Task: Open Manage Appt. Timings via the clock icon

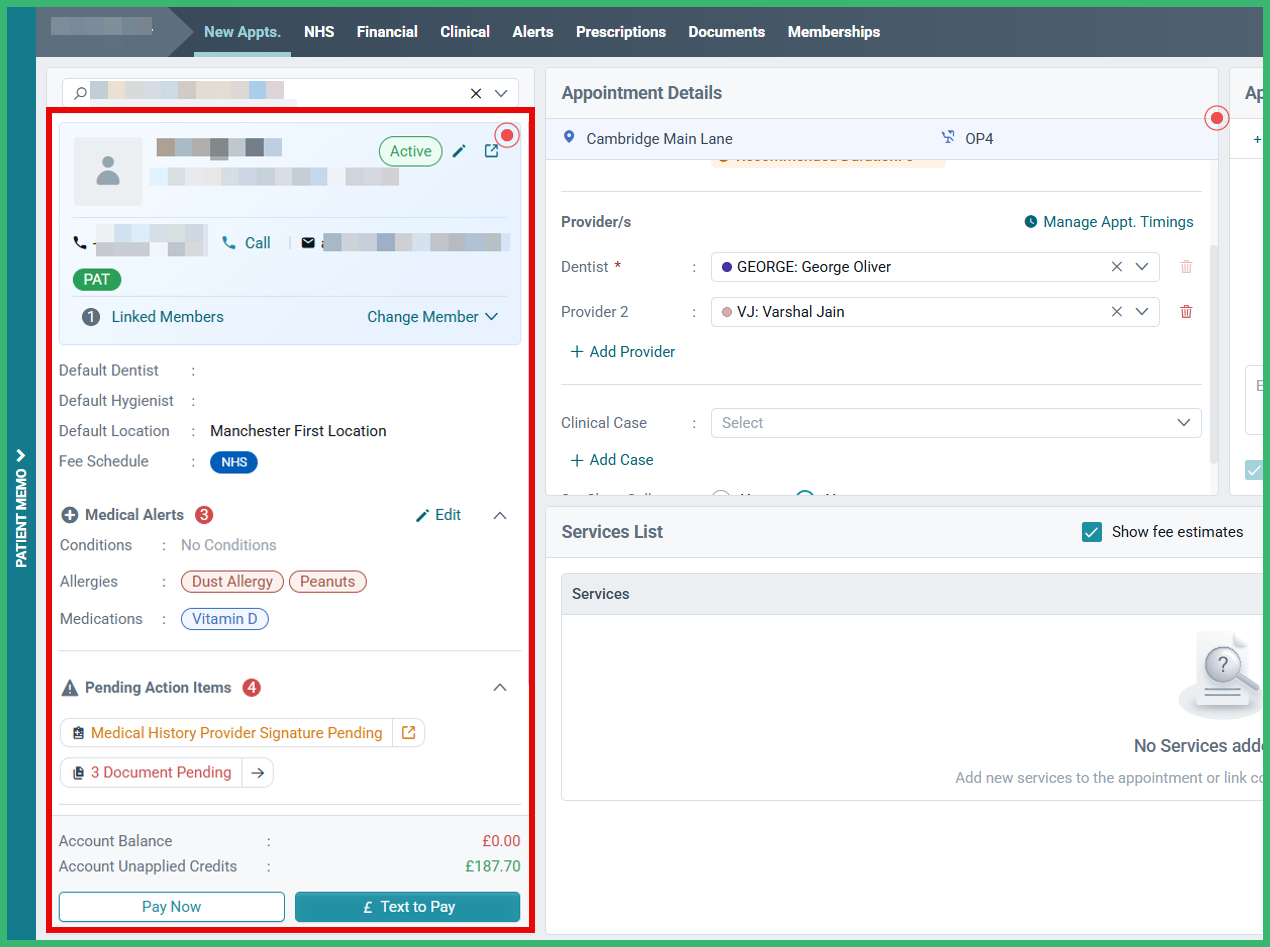Action: click(x=1031, y=221)
